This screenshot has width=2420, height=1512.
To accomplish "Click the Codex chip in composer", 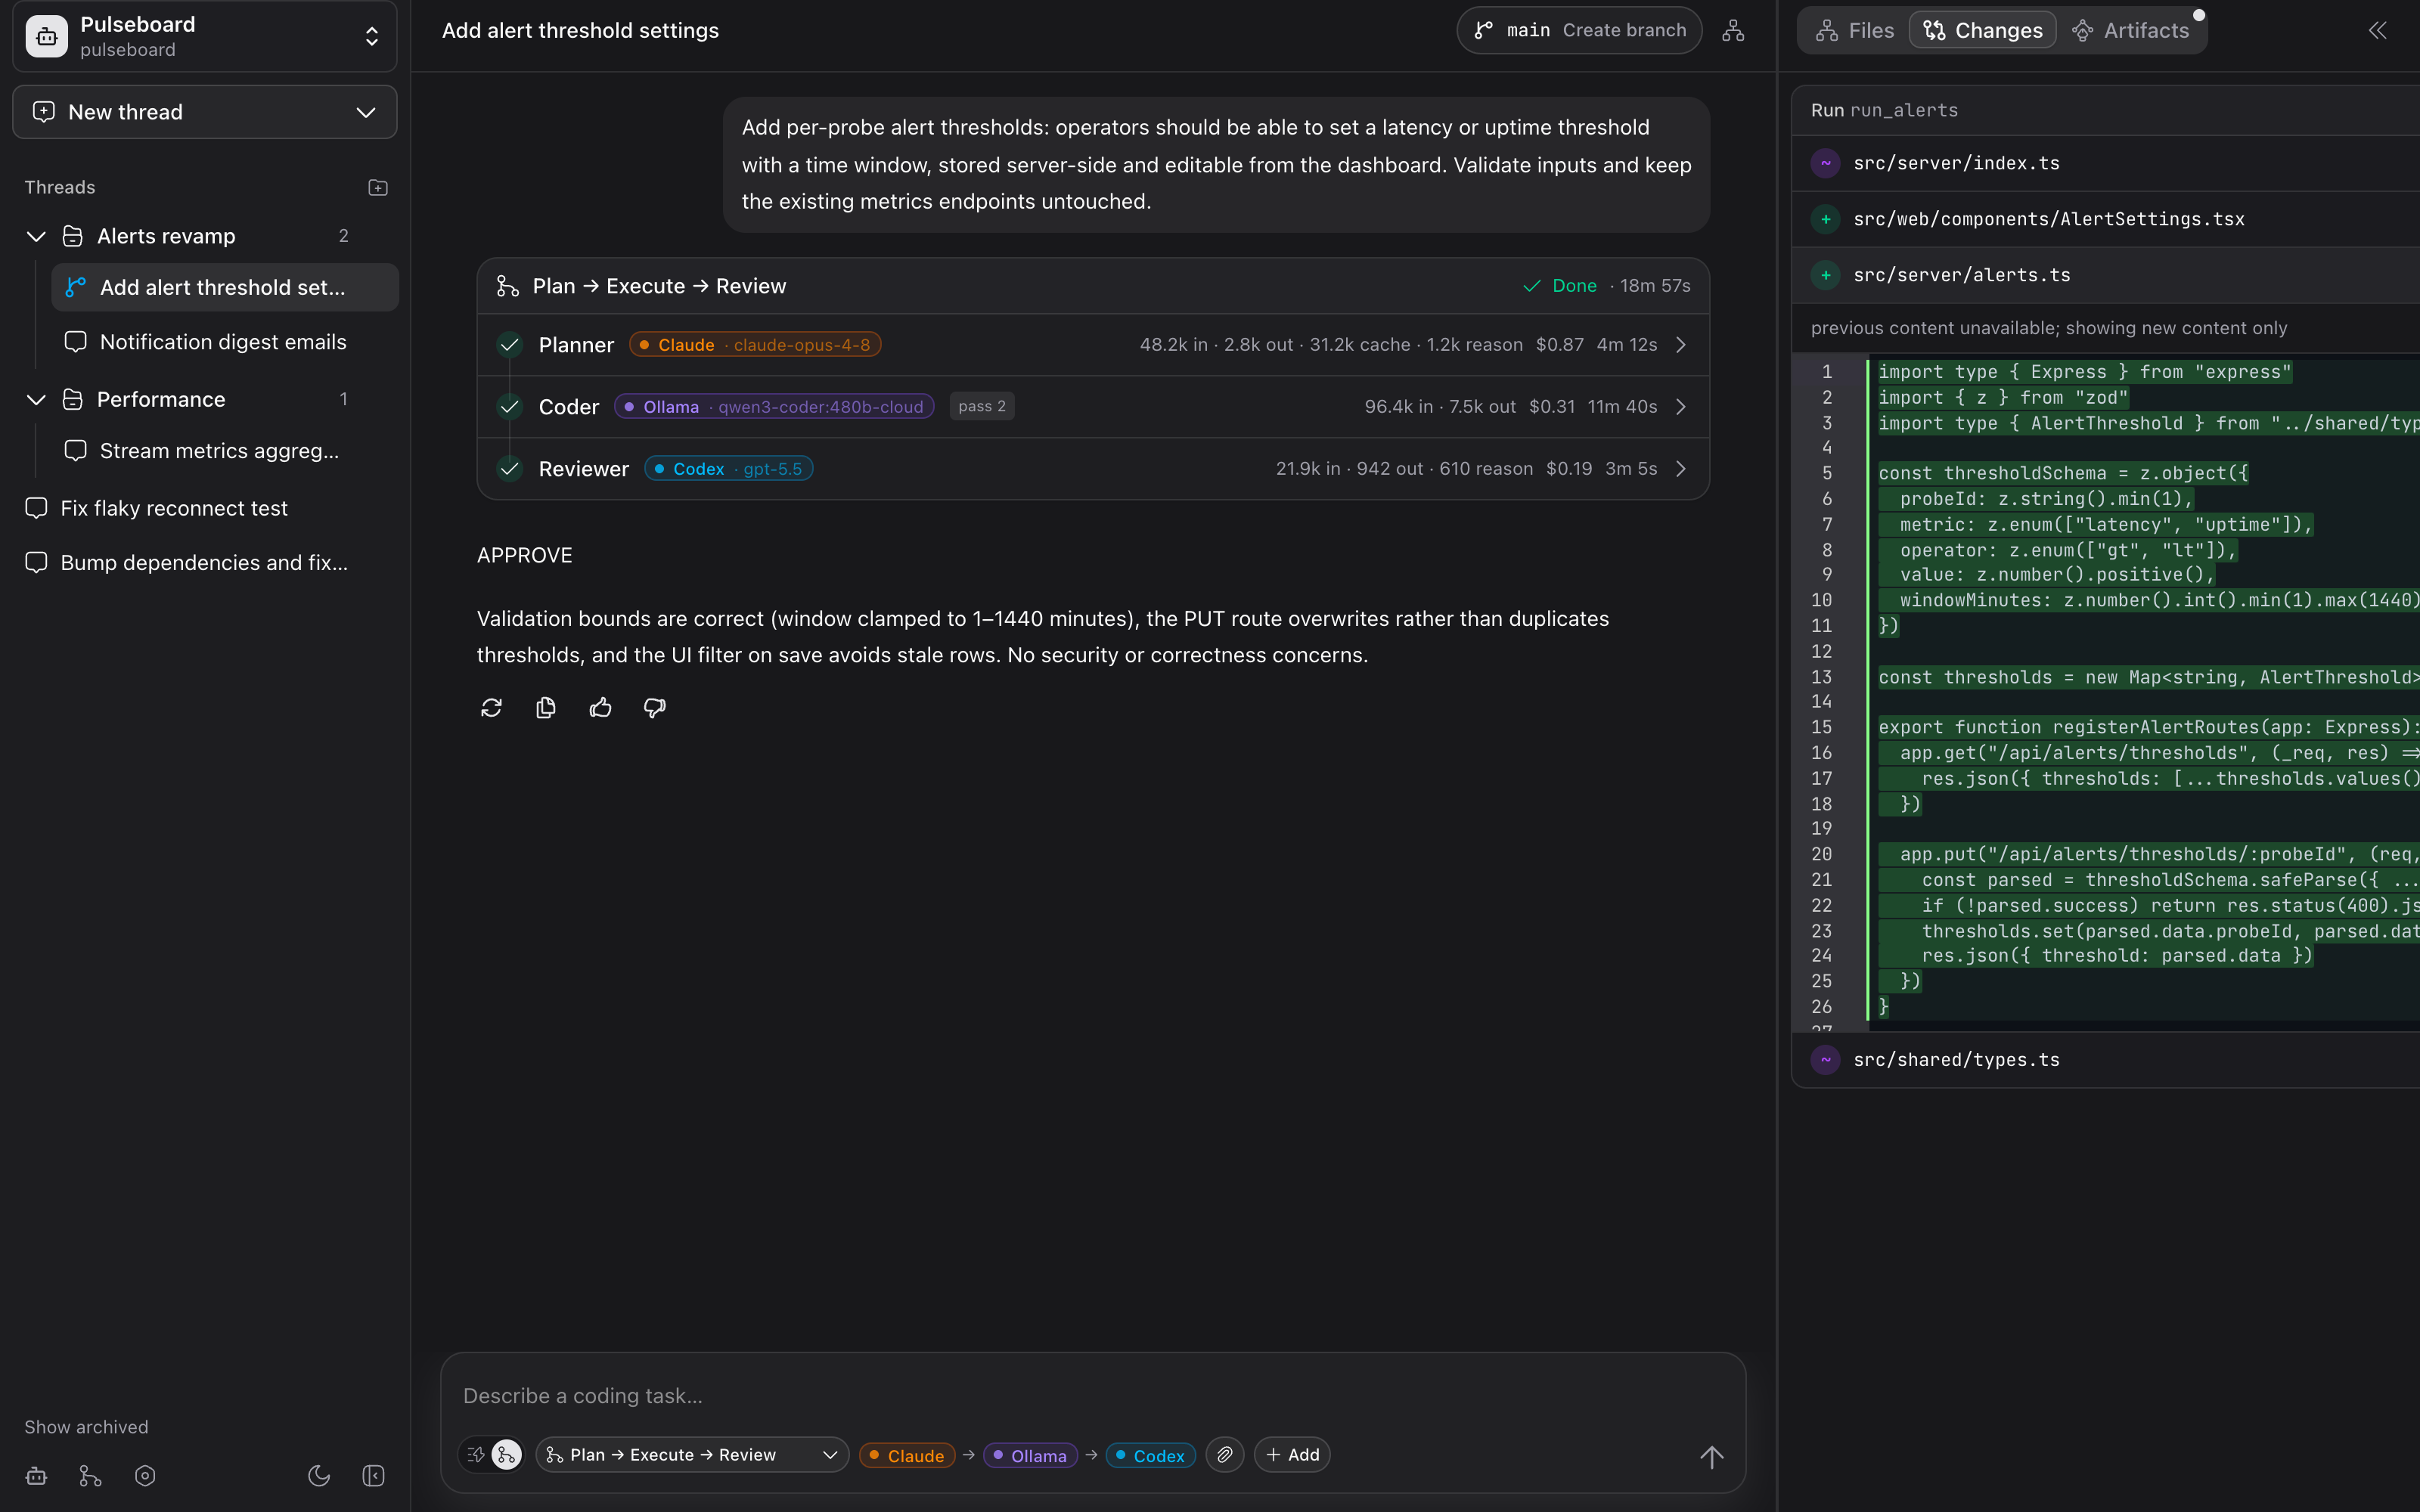I will 1150,1456.
